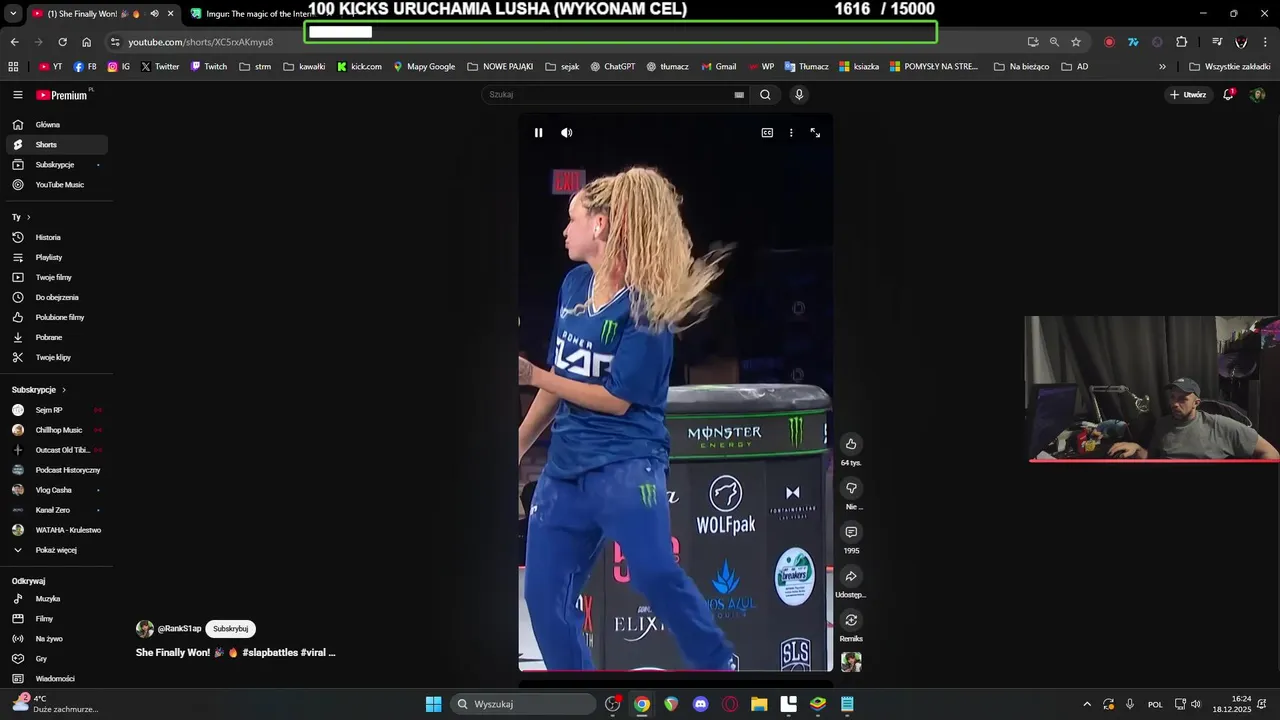The height and width of the screenshot is (720, 1280).
Task: Open the Sejm RP subscription
Action: pos(56,410)
